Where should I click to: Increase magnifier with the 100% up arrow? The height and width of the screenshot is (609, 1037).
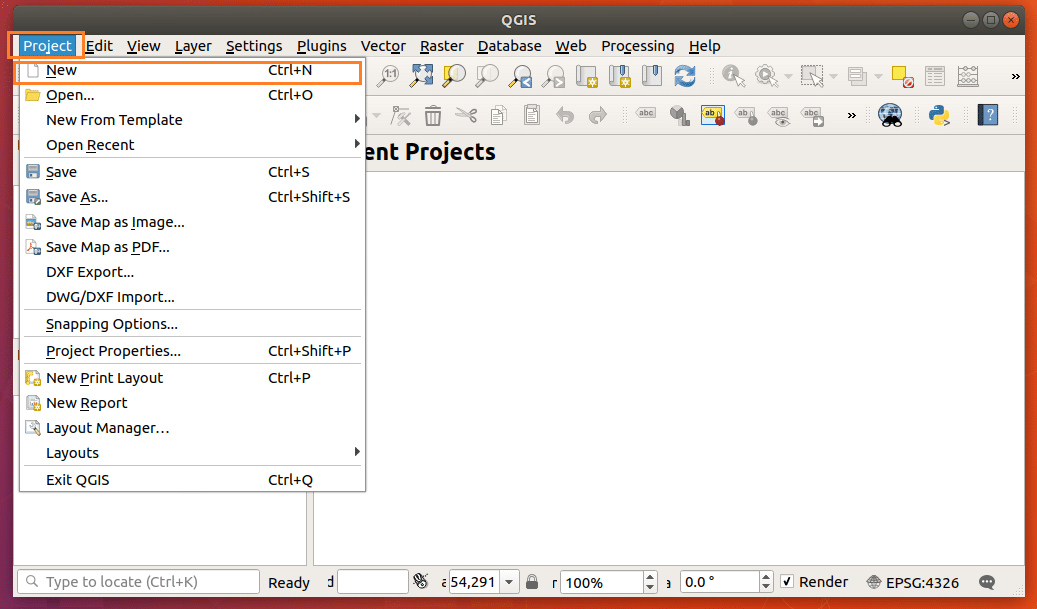tap(650, 577)
